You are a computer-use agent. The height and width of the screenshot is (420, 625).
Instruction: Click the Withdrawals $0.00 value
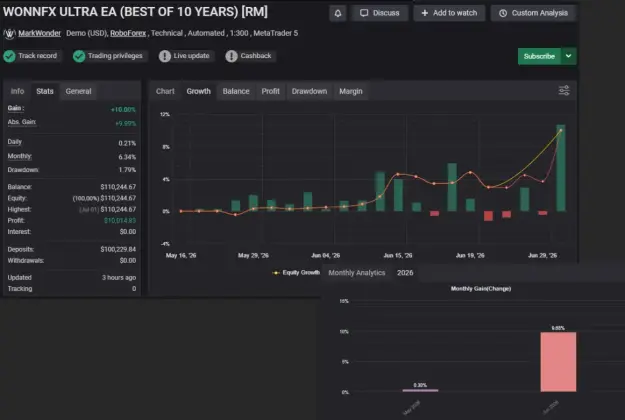[x=128, y=261]
